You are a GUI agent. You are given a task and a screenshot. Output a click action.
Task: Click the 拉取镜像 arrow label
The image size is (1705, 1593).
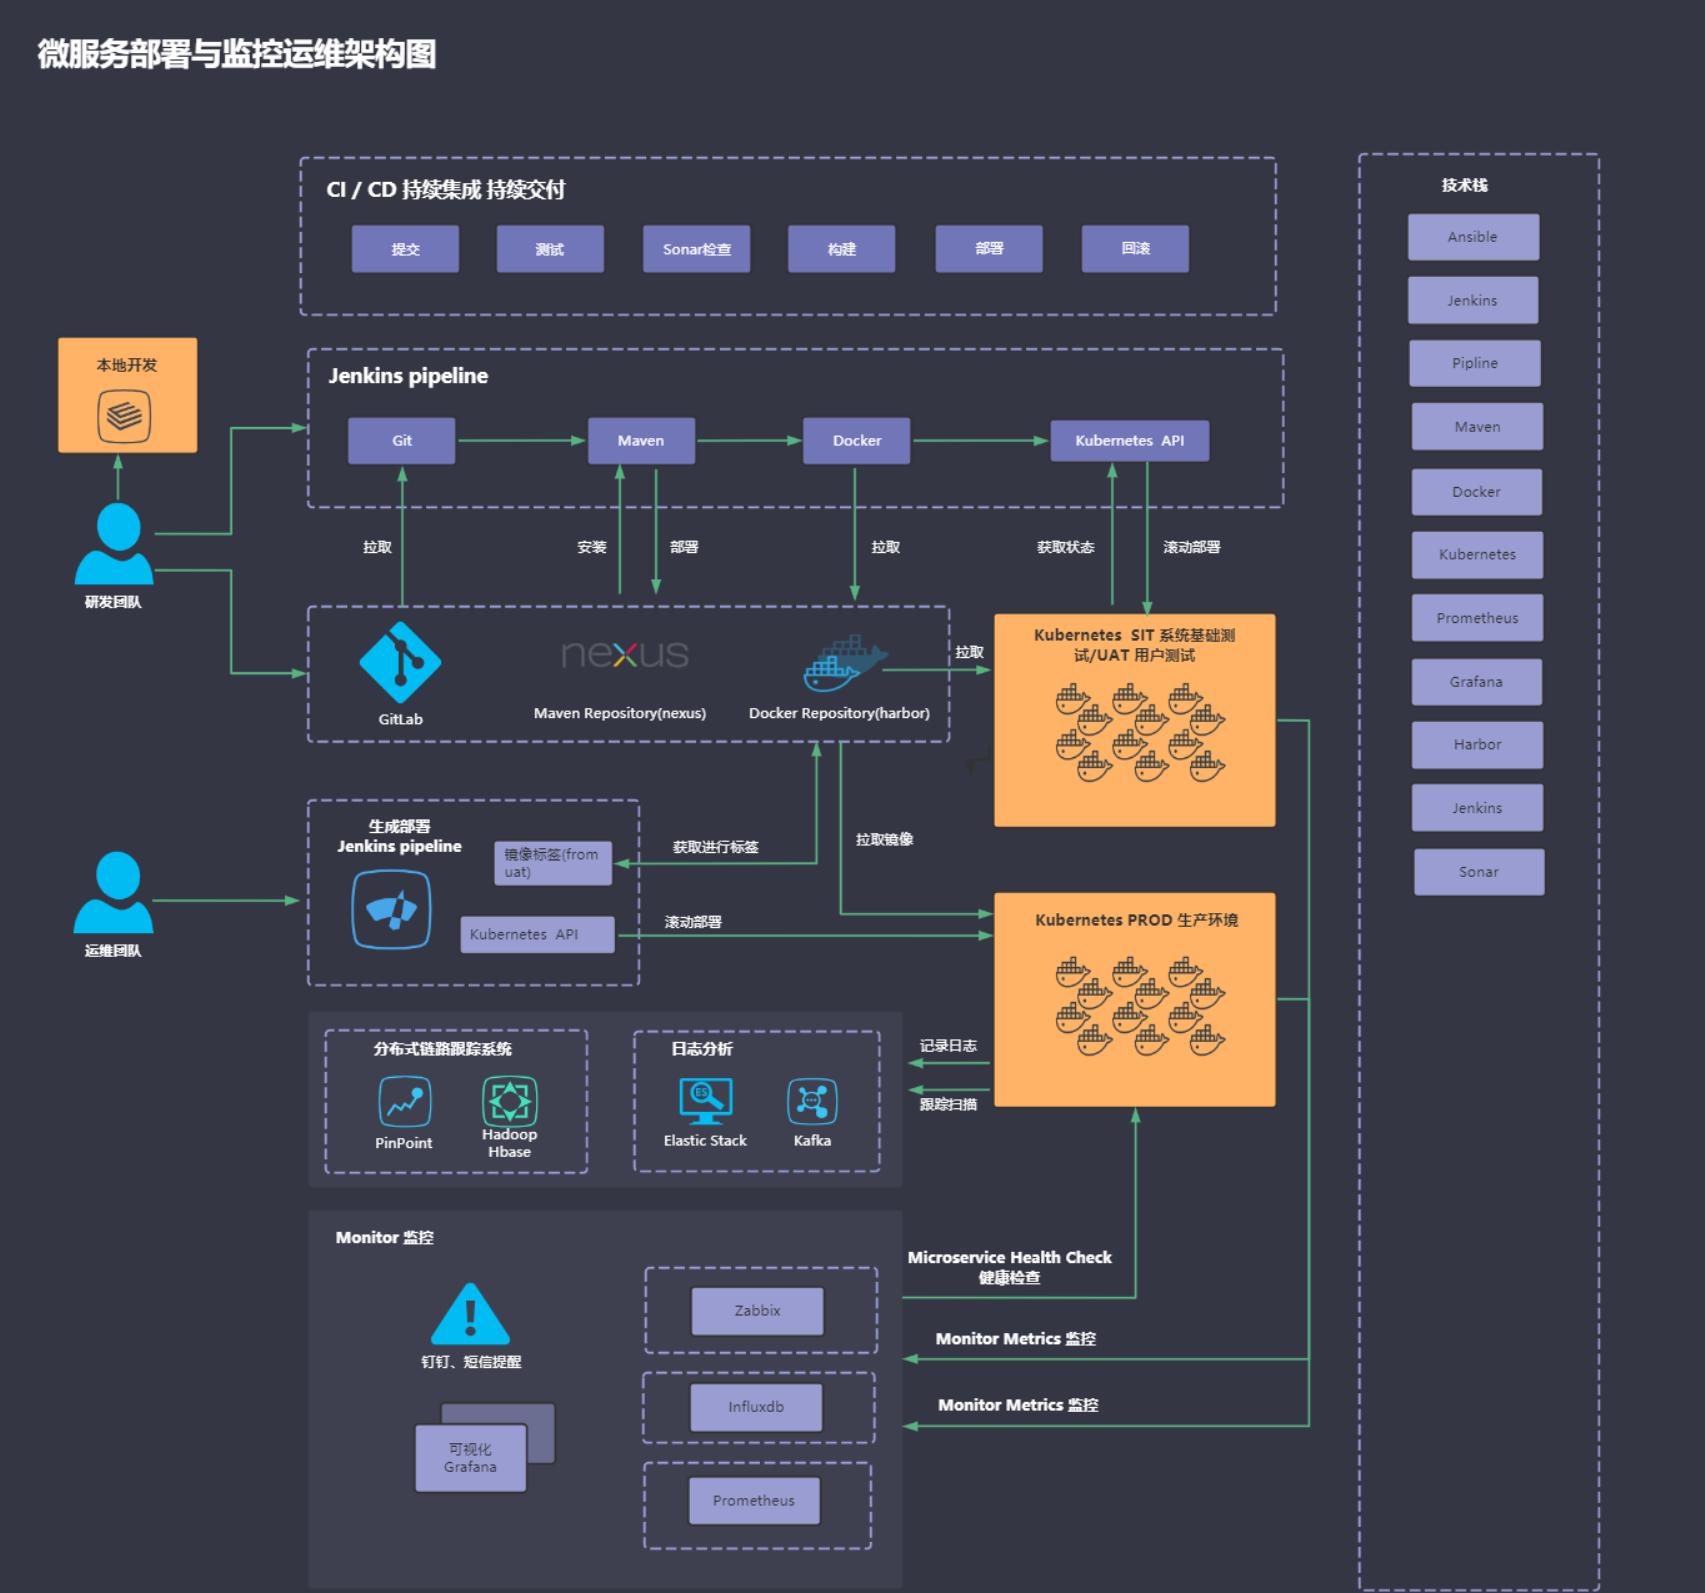point(885,840)
